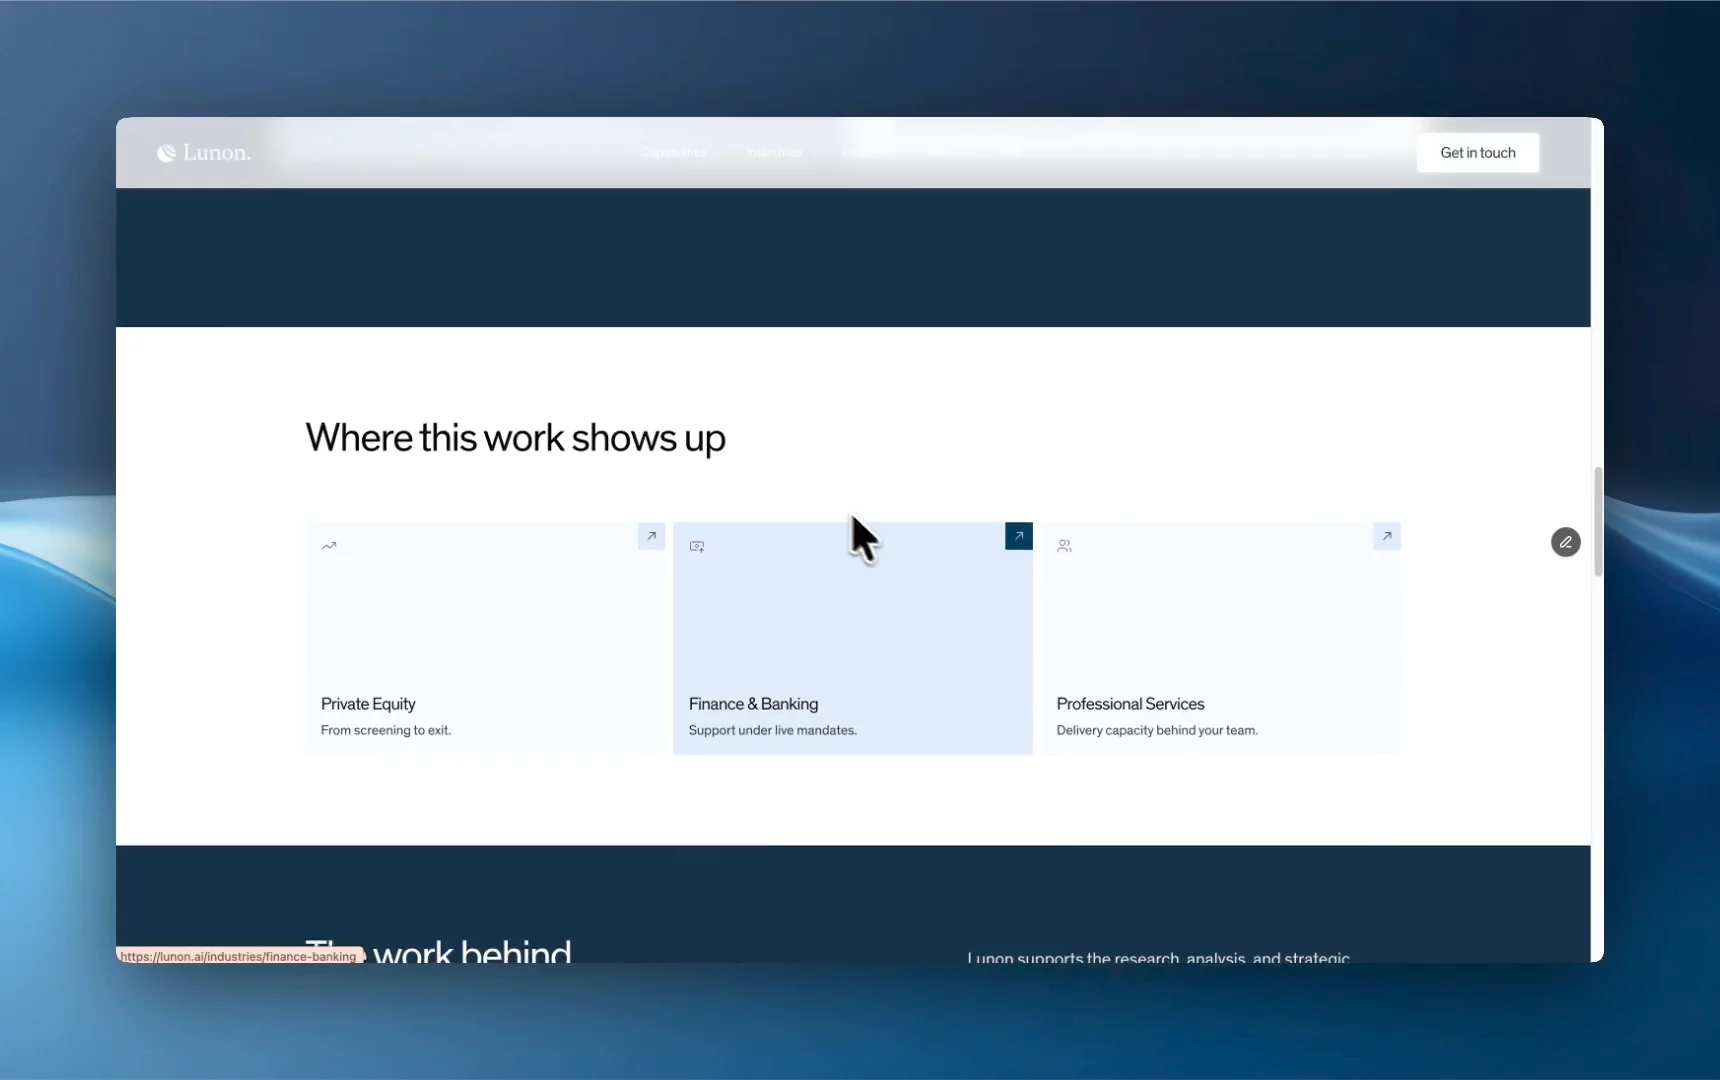
Task: Click 'From screening to exit.' text
Action: [386, 730]
